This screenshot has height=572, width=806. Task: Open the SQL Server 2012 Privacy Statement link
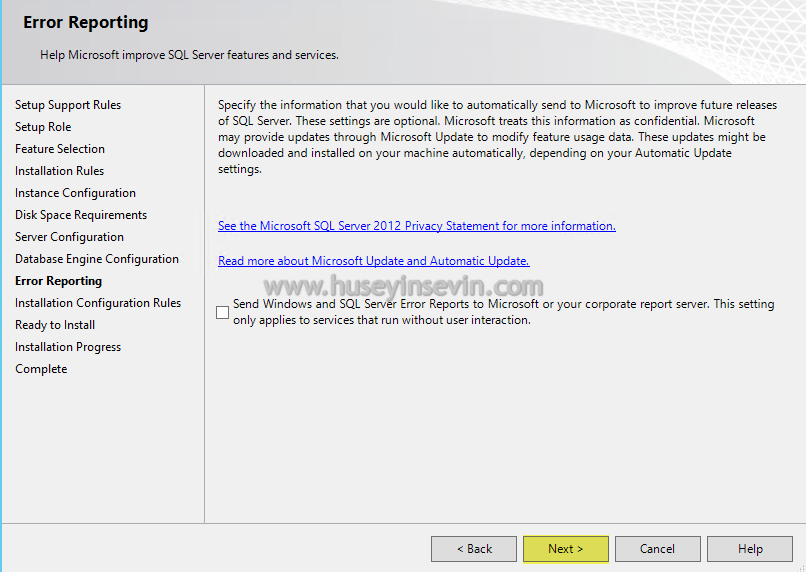(417, 226)
